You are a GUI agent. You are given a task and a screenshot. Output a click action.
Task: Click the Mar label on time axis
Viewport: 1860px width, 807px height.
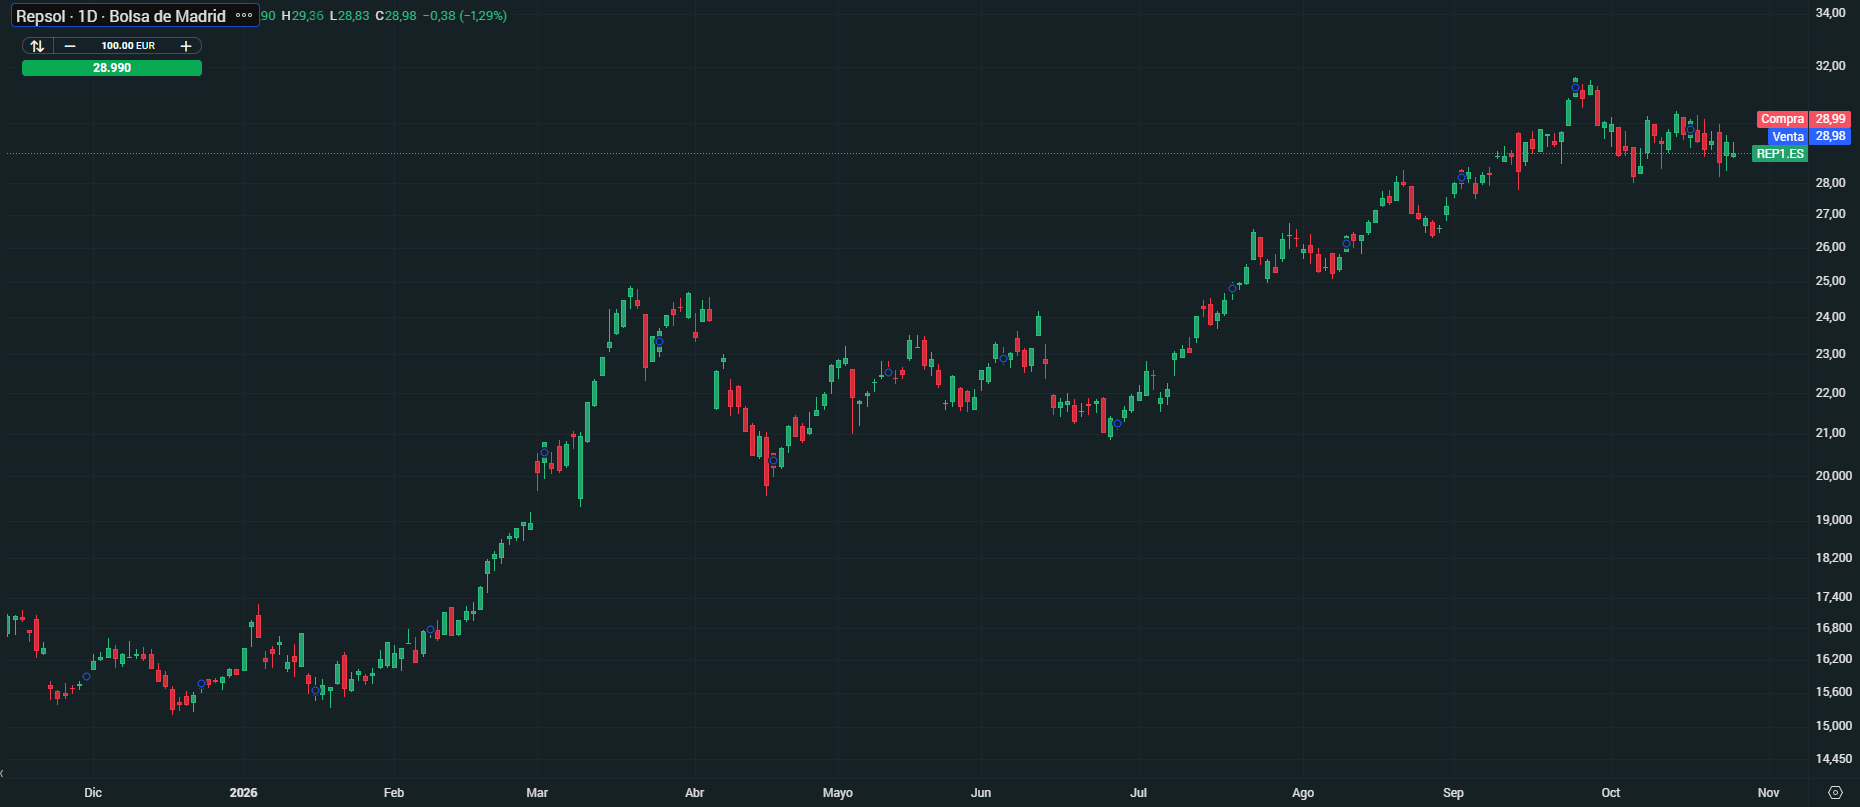tap(537, 793)
